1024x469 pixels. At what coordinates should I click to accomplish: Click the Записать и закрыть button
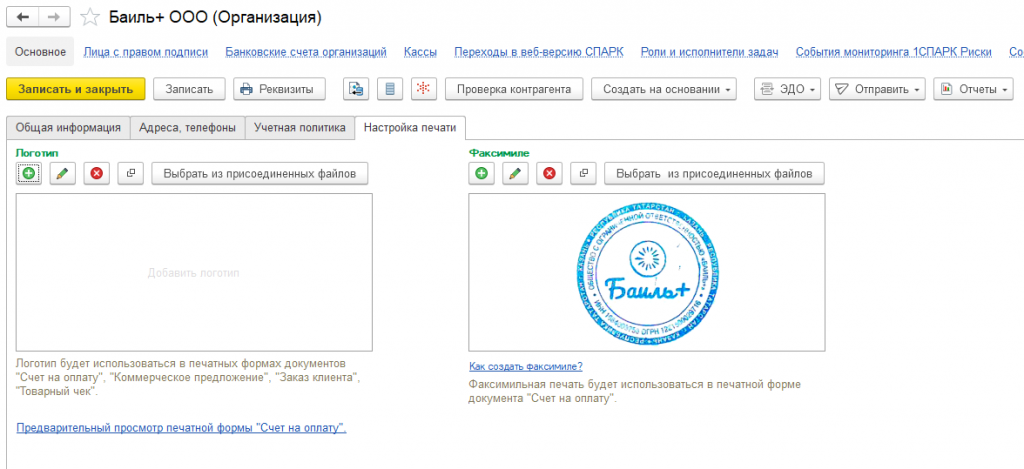pos(75,89)
